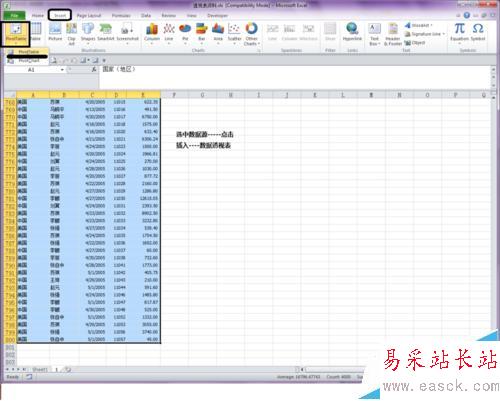Click the insert worksheet icon beside Sheet1 tab
The image size is (500, 401).
[x=68, y=369]
